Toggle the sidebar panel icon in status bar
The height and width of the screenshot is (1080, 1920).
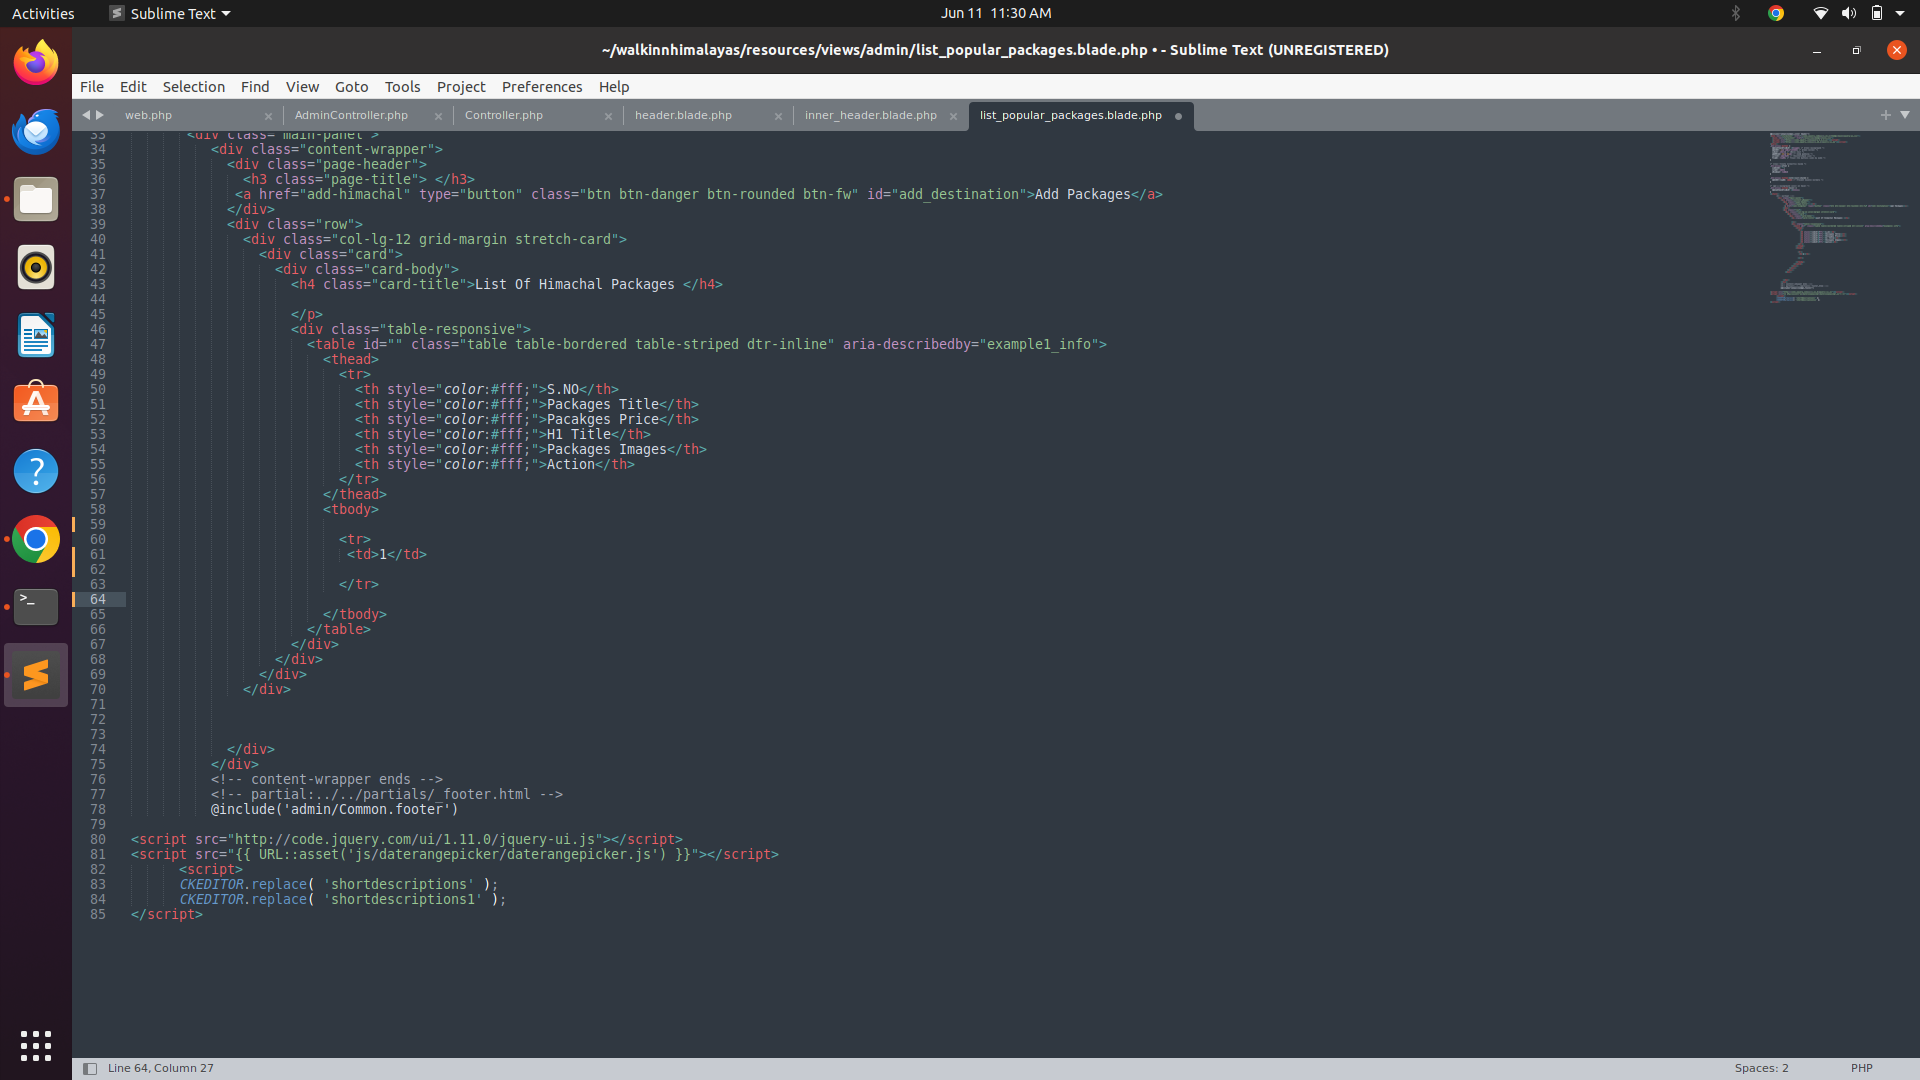click(90, 1069)
